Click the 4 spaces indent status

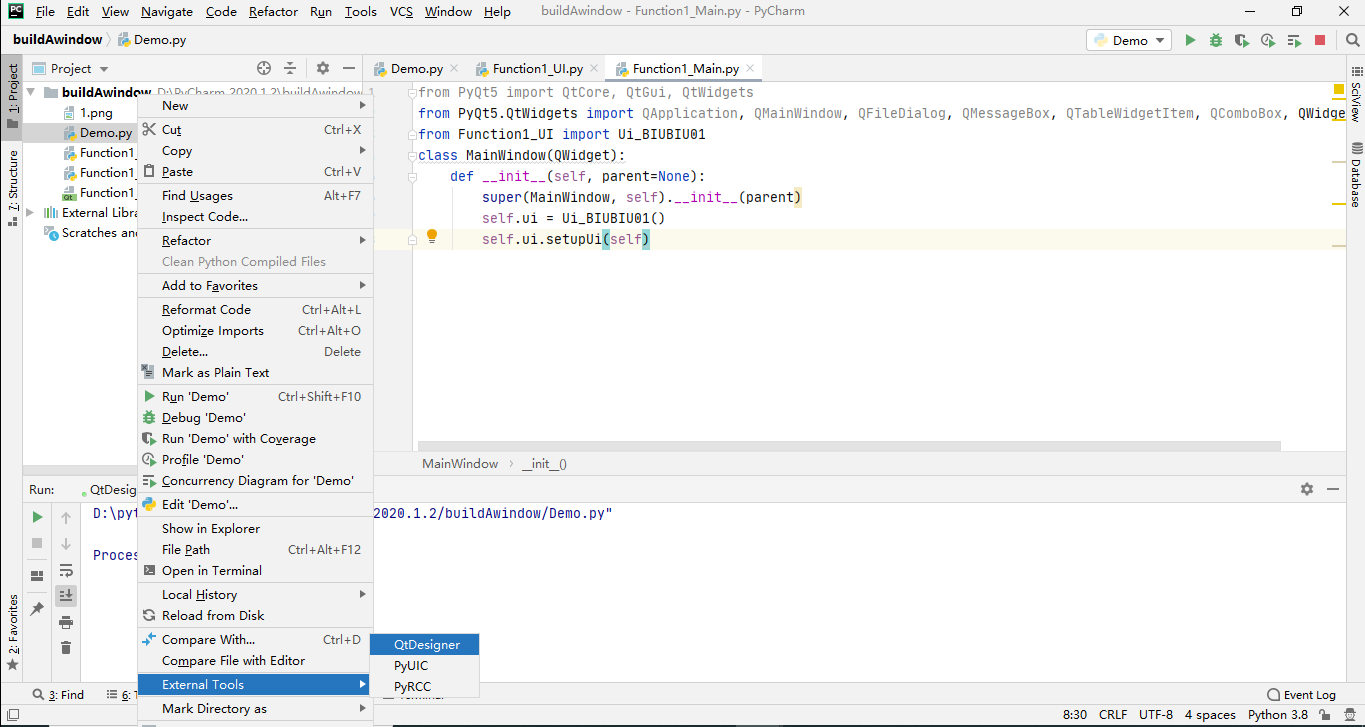pos(1210,715)
